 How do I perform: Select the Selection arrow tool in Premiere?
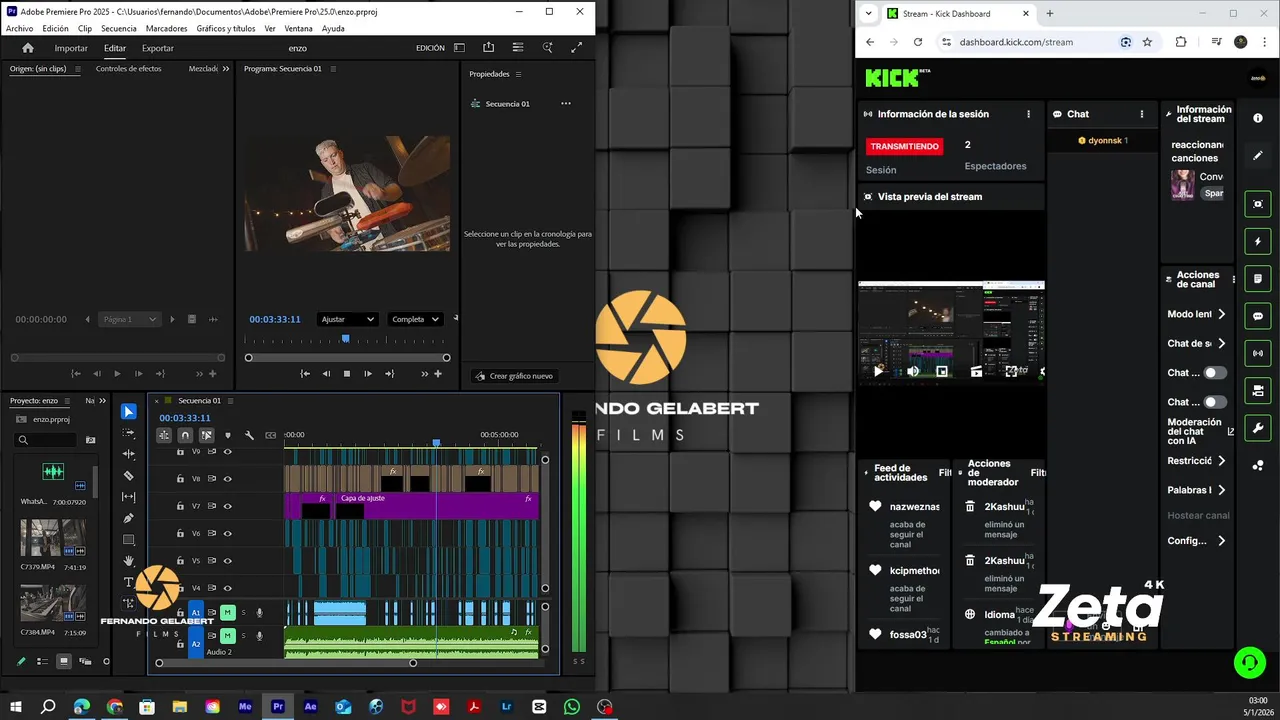(128, 411)
